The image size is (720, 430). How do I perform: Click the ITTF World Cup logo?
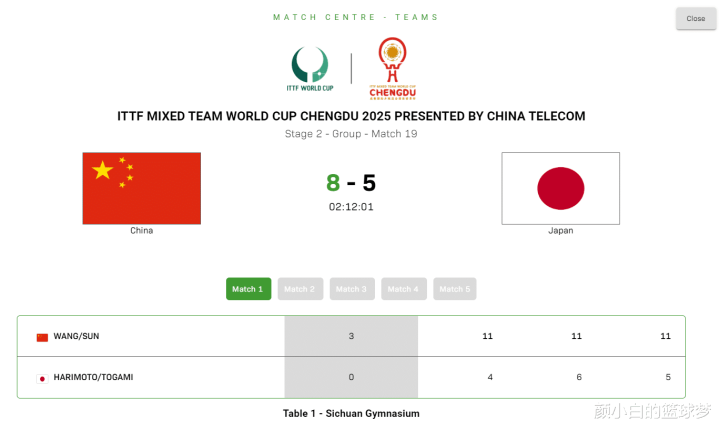(x=309, y=68)
